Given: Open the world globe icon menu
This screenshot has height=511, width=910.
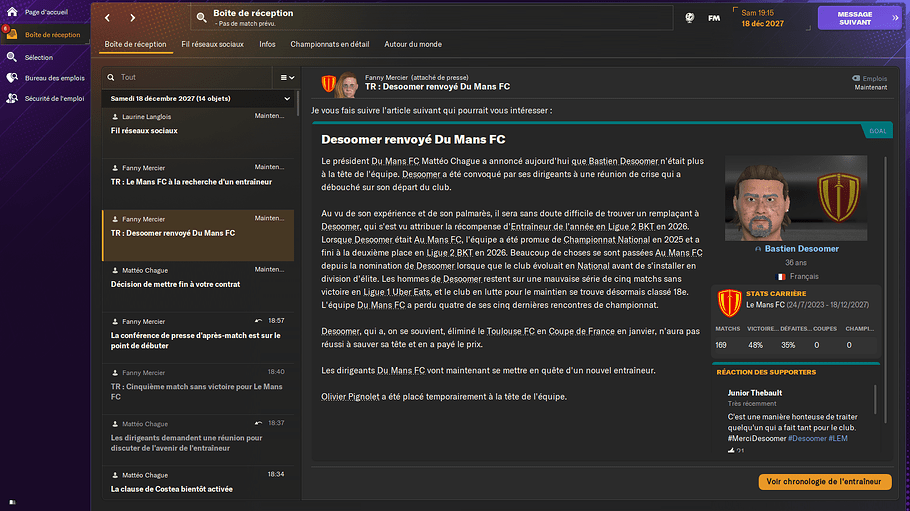Looking at the screenshot, I should pyautogui.click(x=690, y=18).
